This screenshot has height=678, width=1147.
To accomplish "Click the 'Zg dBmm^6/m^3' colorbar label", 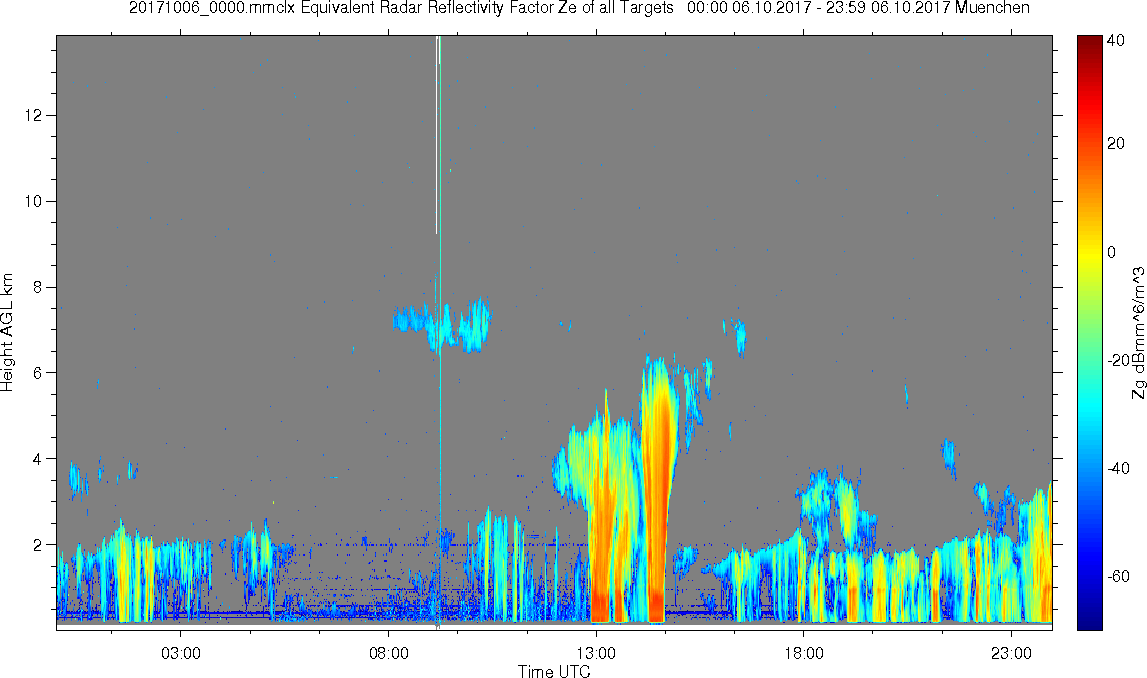I will click(1138, 333).
